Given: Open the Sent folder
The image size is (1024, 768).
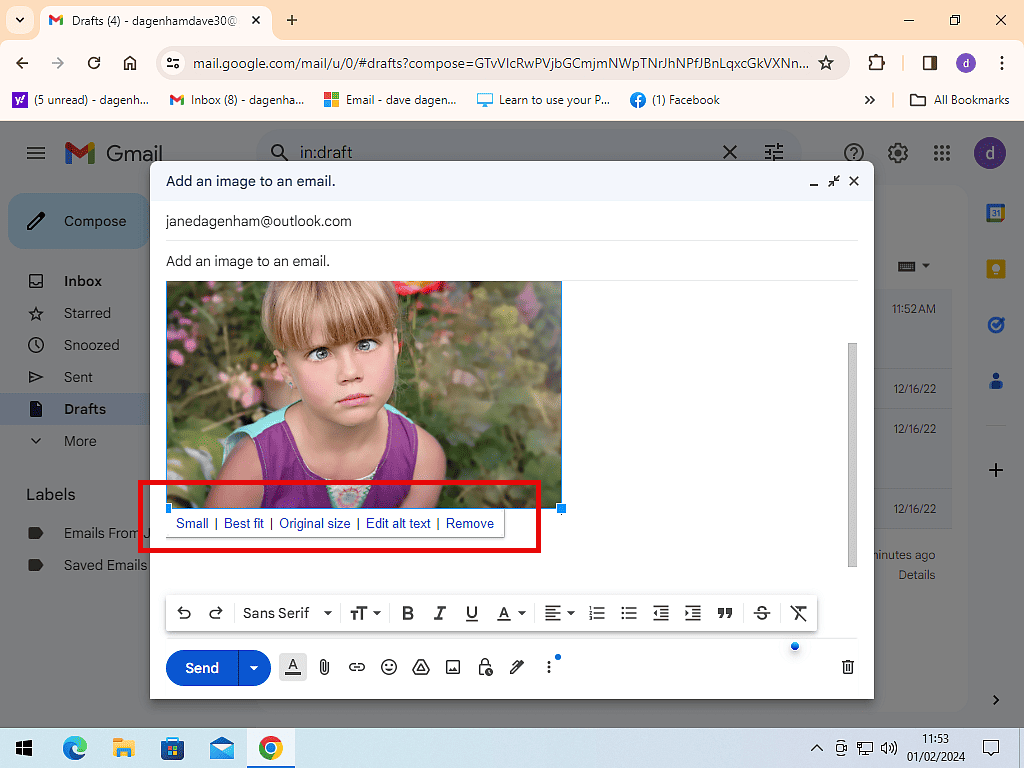Looking at the screenshot, I should click(x=78, y=377).
